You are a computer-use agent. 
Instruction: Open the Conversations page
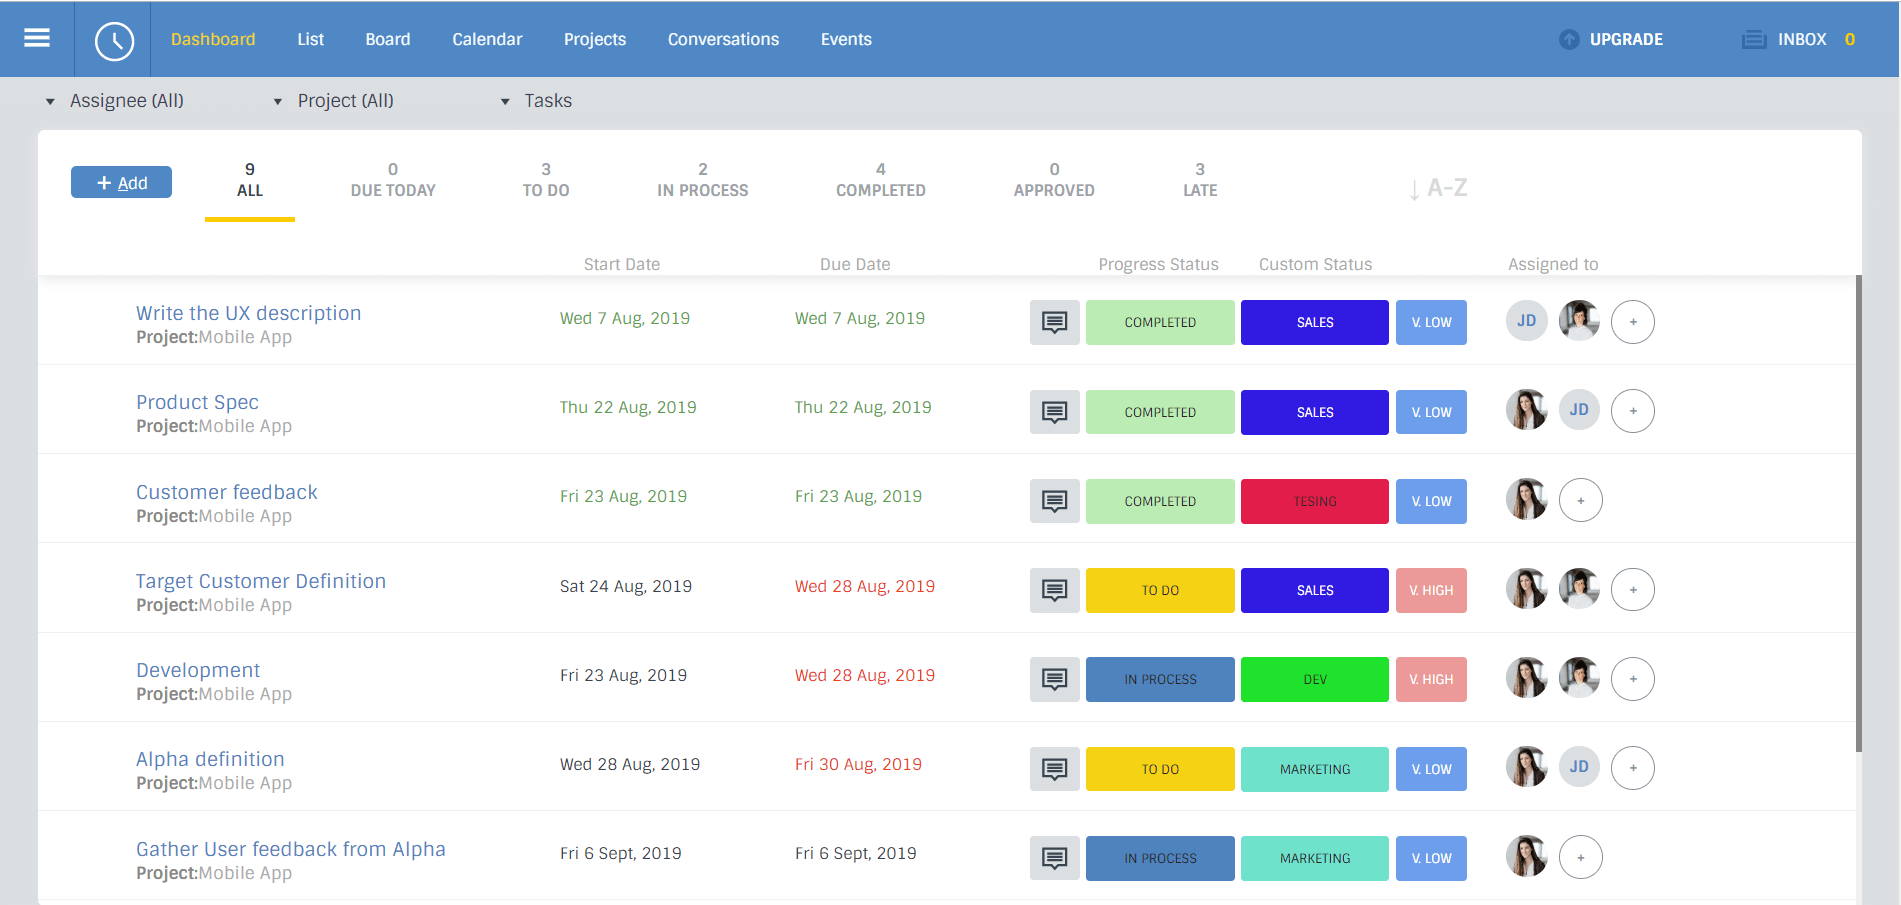pyautogui.click(x=723, y=39)
